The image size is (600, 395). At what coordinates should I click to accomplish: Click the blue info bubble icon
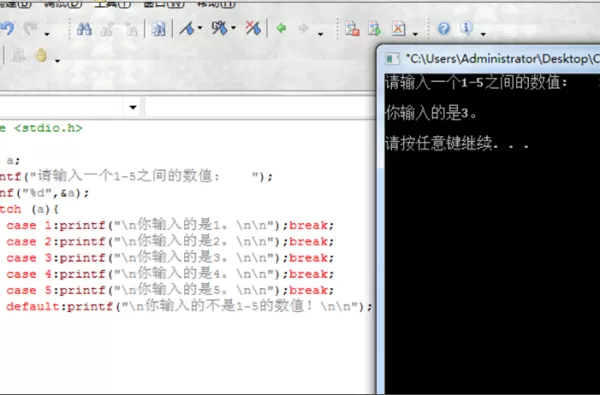tap(466, 28)
